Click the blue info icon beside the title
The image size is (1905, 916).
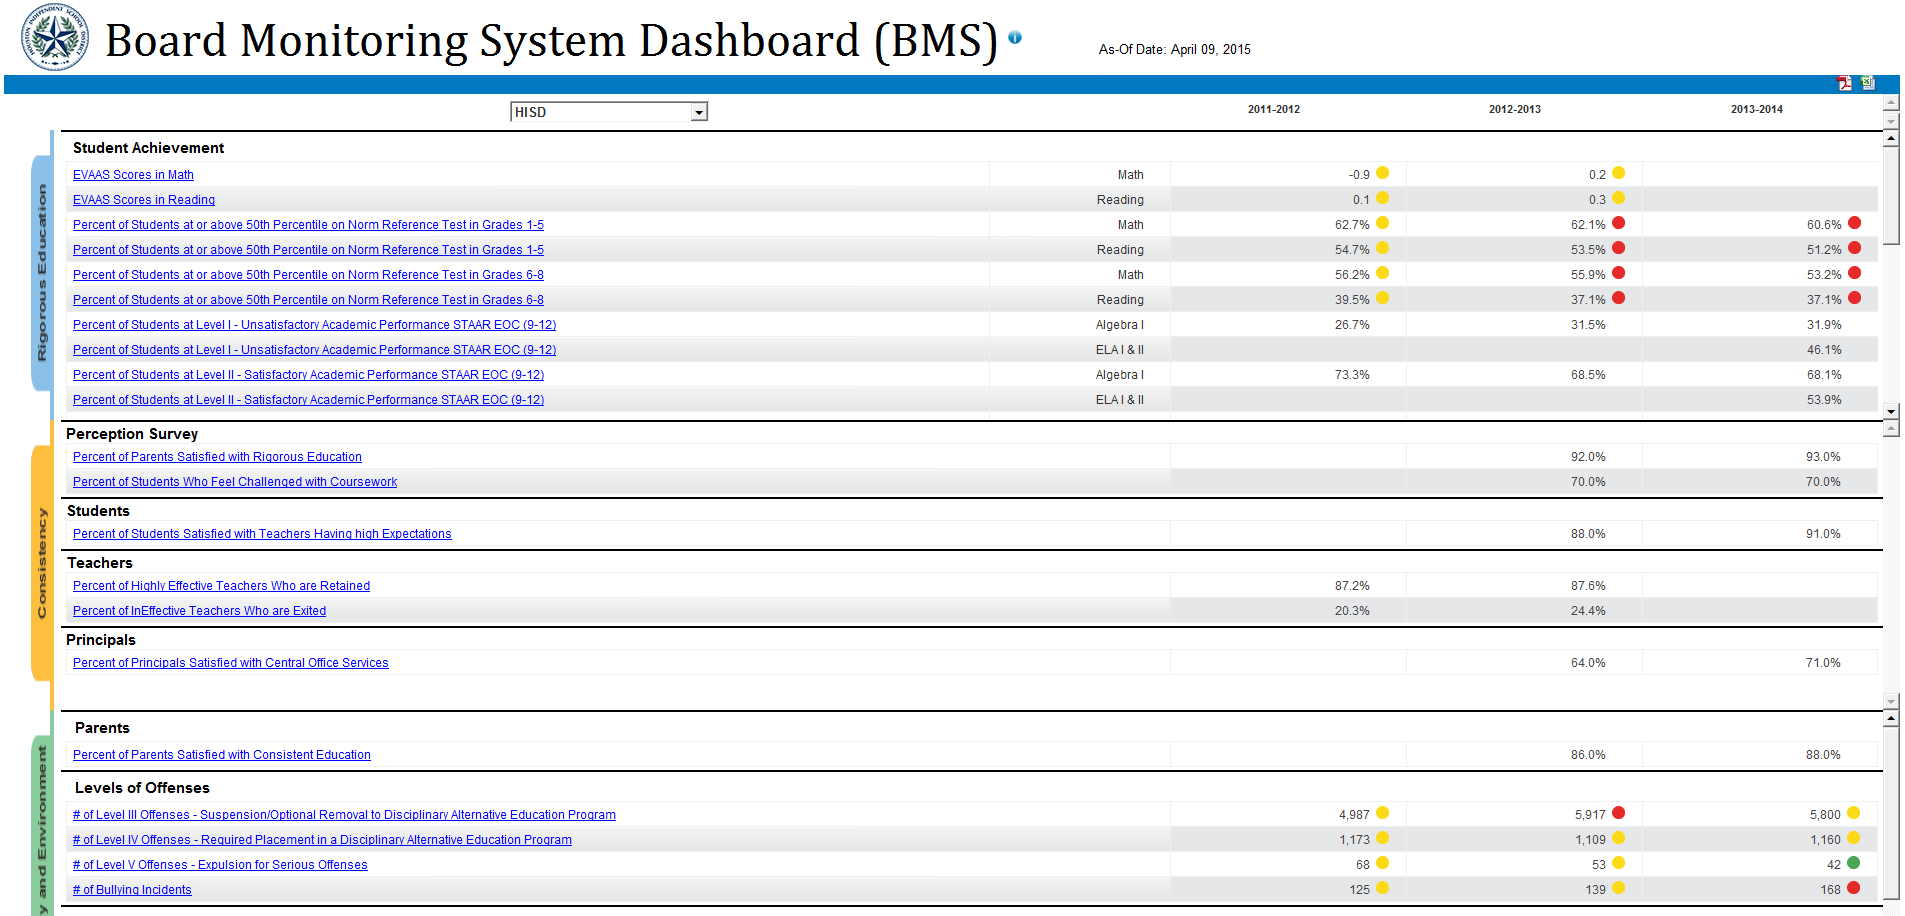(1015, 37)
